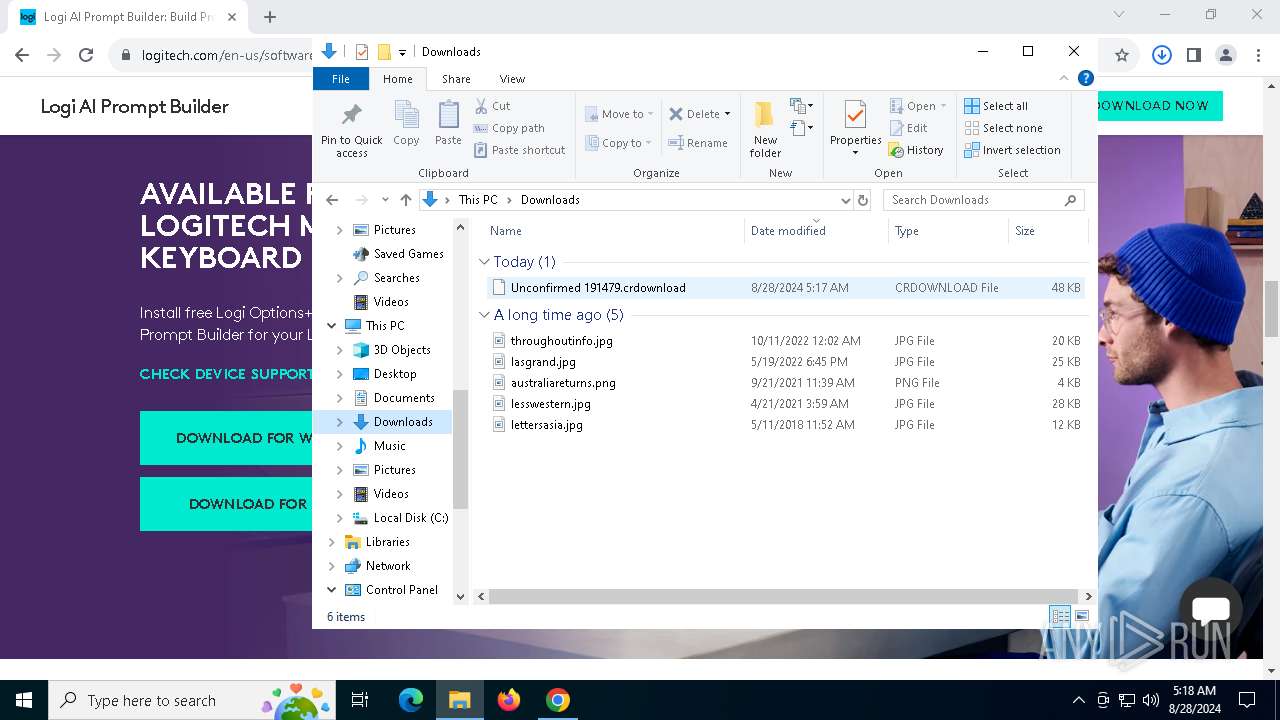
Task: Navigate up one folder level
Action: click(x=405, y=200)
